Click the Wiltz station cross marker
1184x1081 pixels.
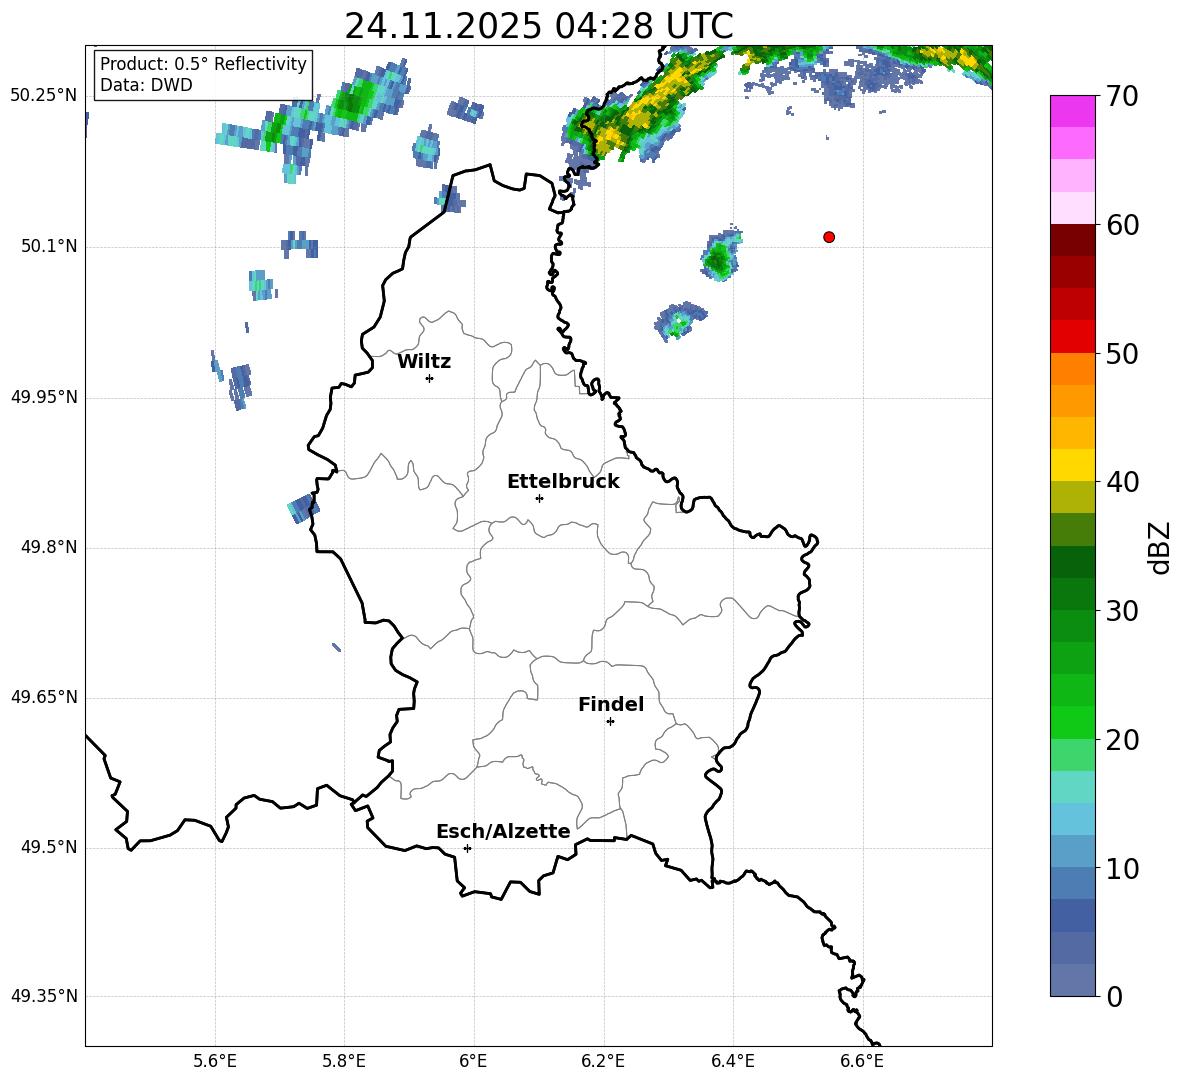point(429,378)
